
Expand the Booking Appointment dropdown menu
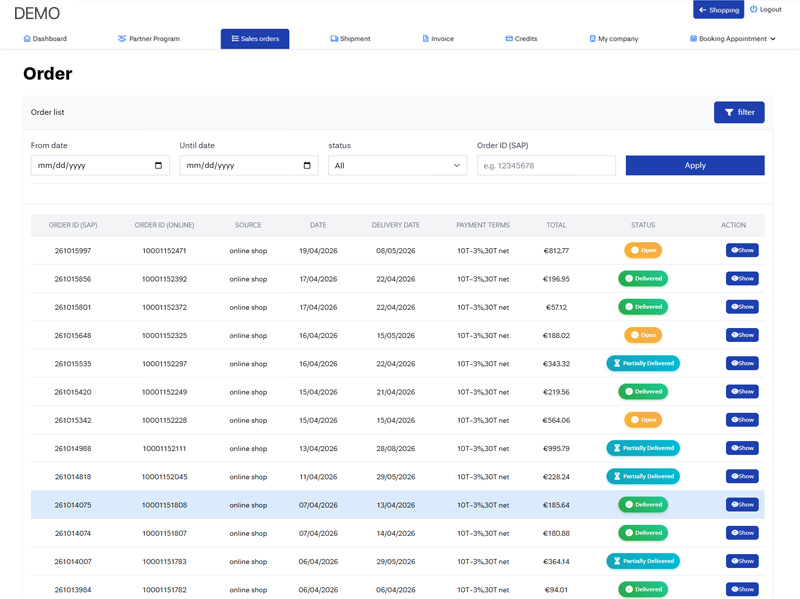tap(733, 39)
